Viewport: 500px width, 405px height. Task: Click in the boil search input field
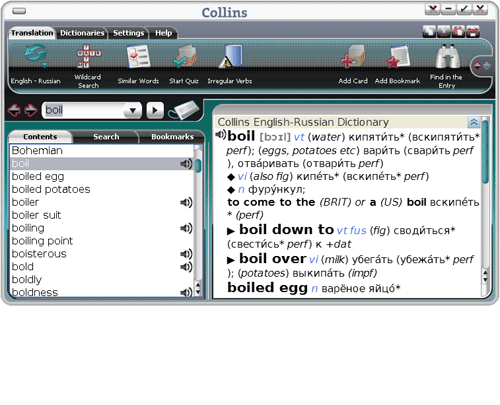click(x=83, y=110)
